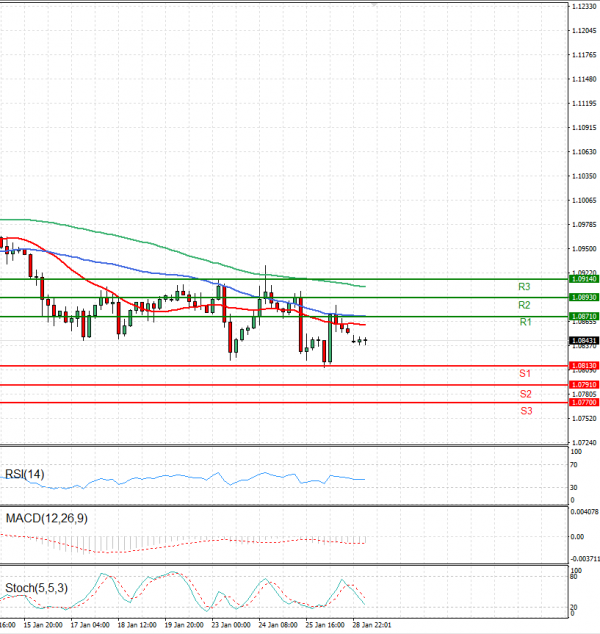This screenshot has height=634, width=600.
Task: Click the MACD -0.003711 scale value
Action: click(x=585, y=559)
